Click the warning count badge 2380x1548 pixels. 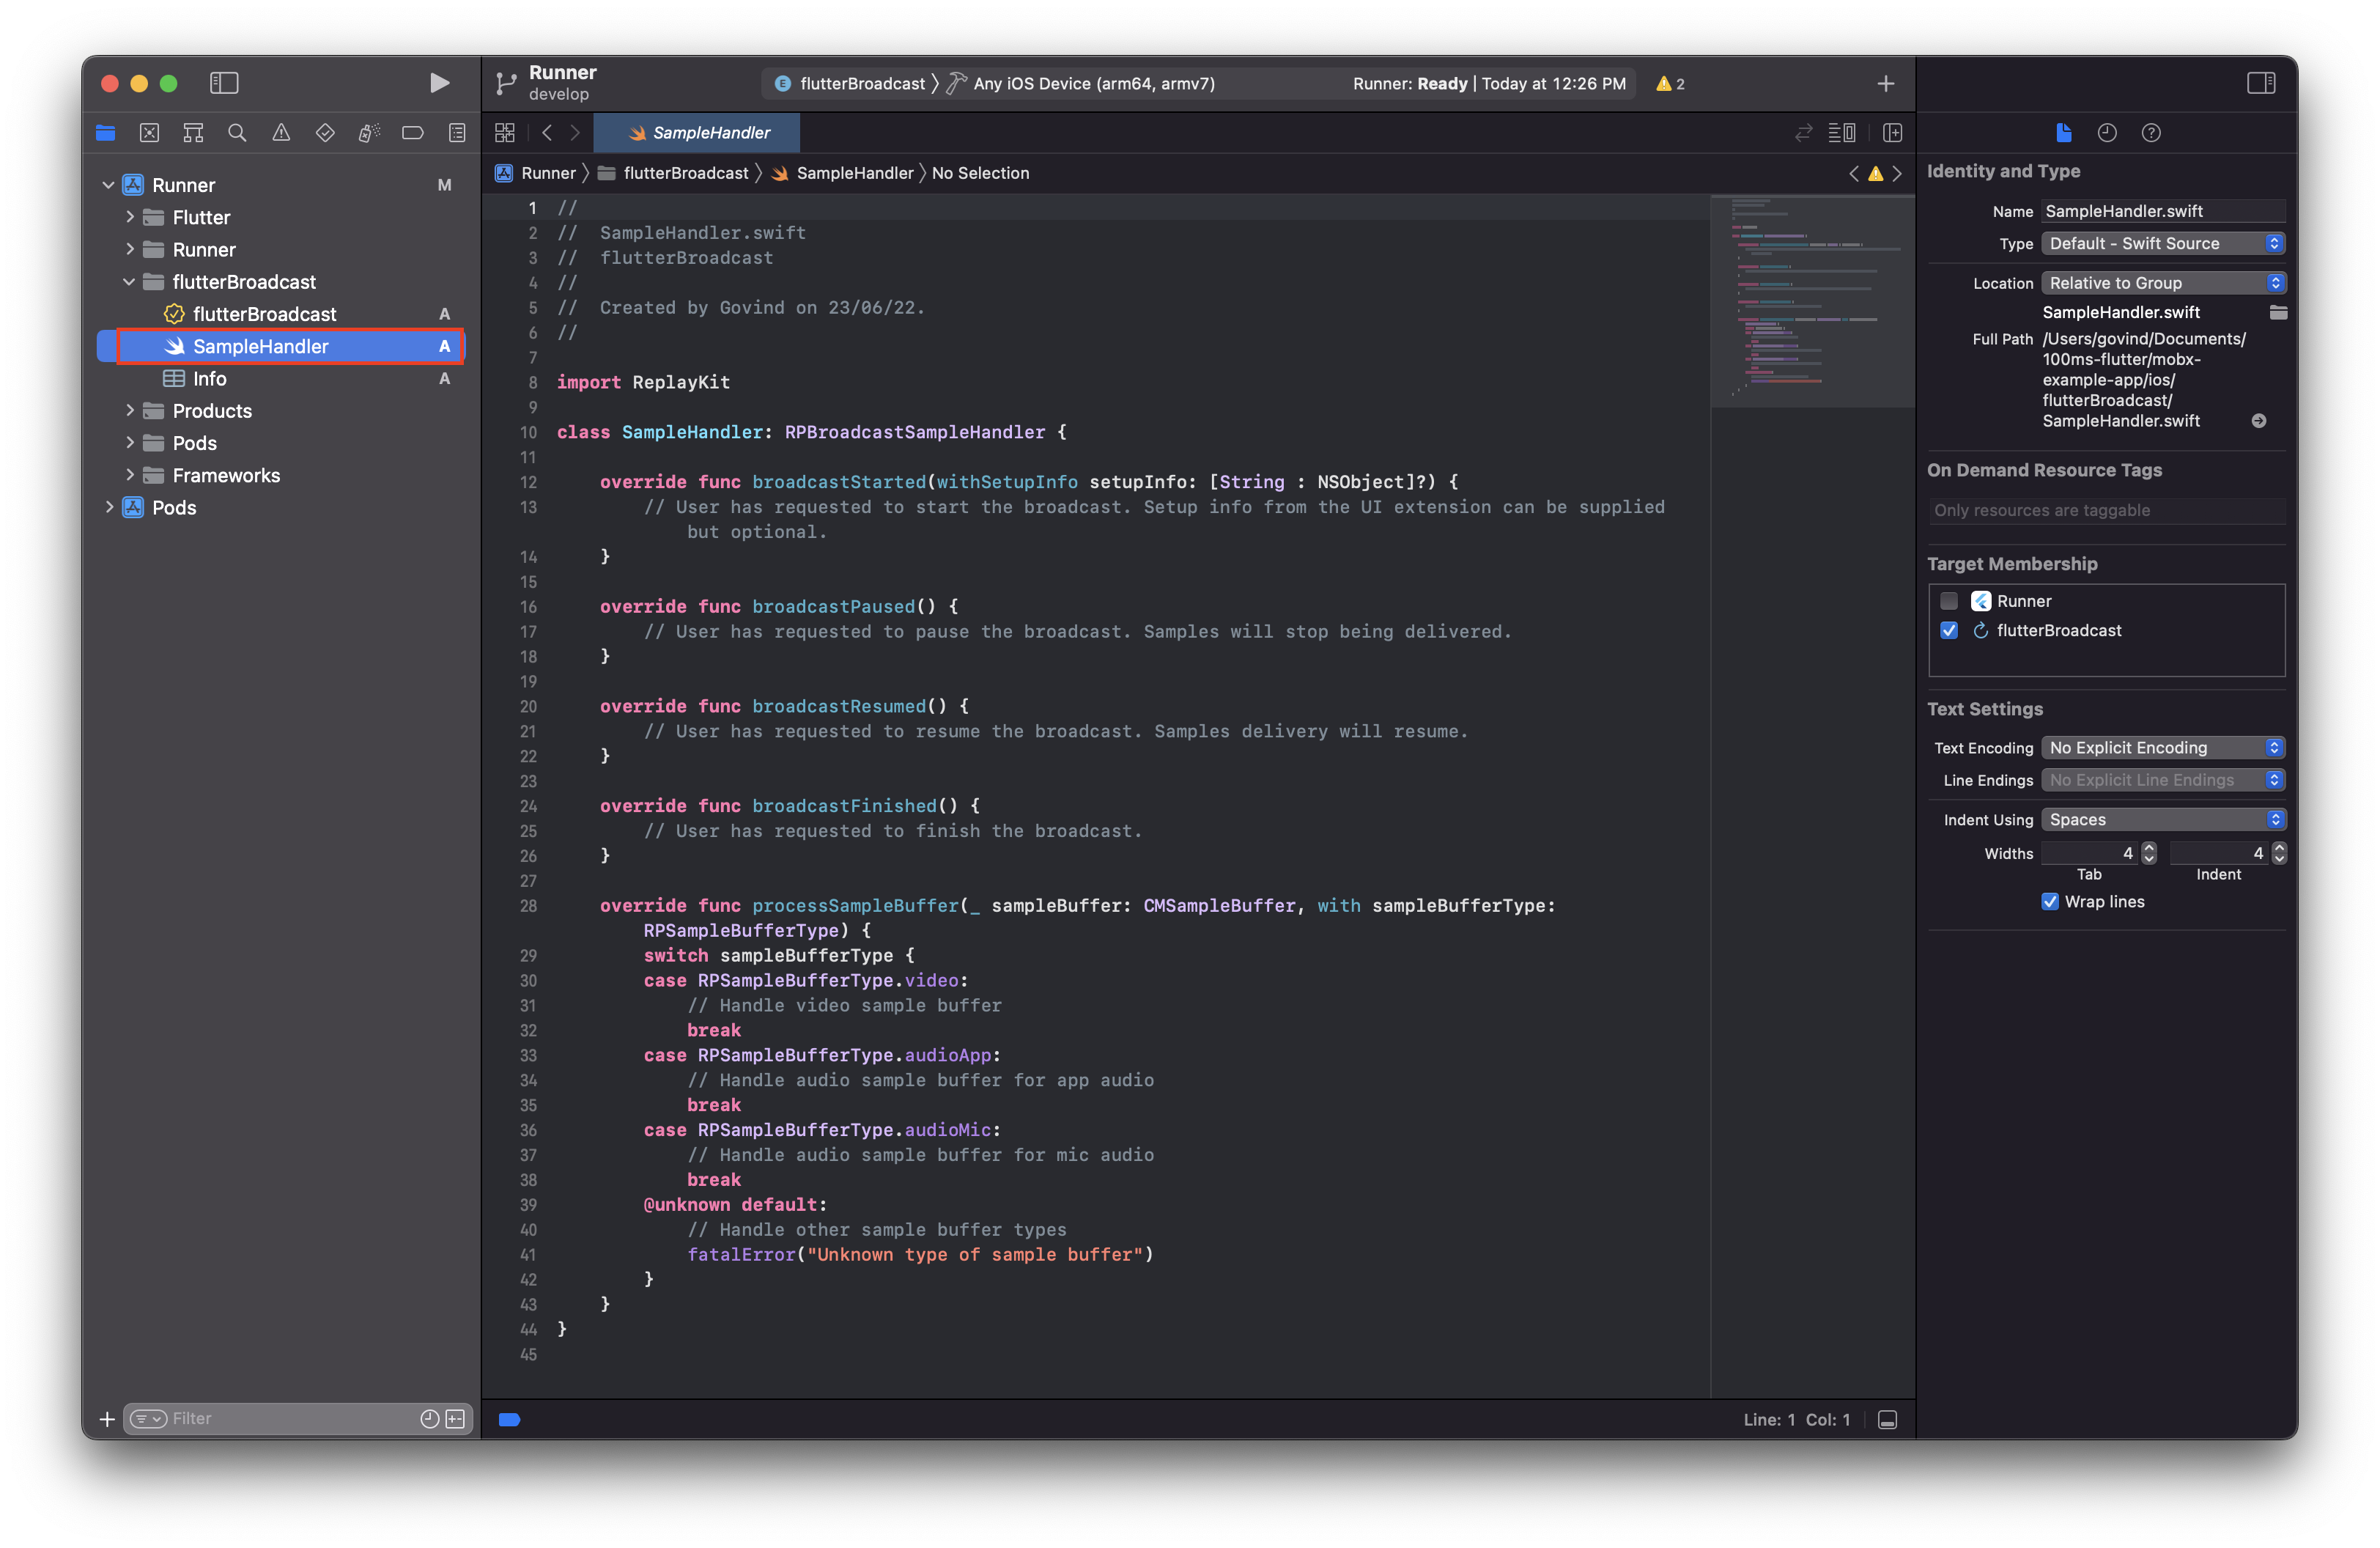[1669, 83]
